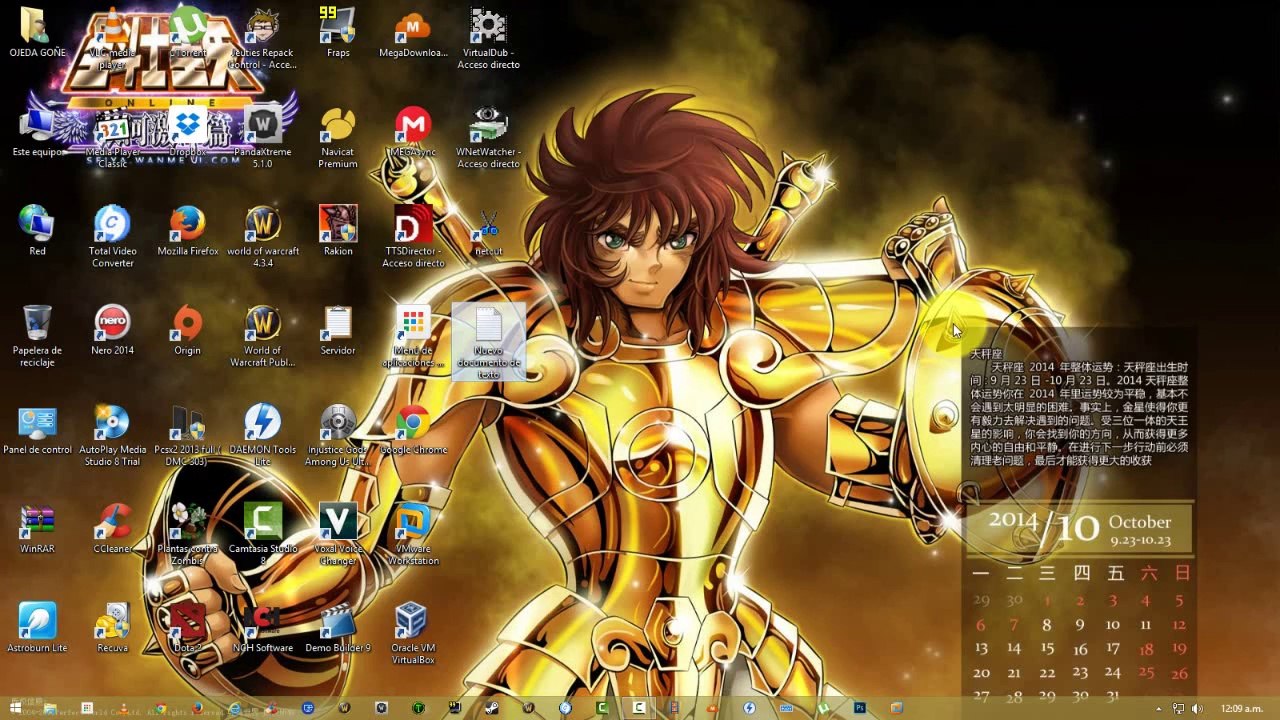Screen dimensions: 1280x720
Task: Open the 12:09 a.m. taskbar clock
Action: [1241, 709]
